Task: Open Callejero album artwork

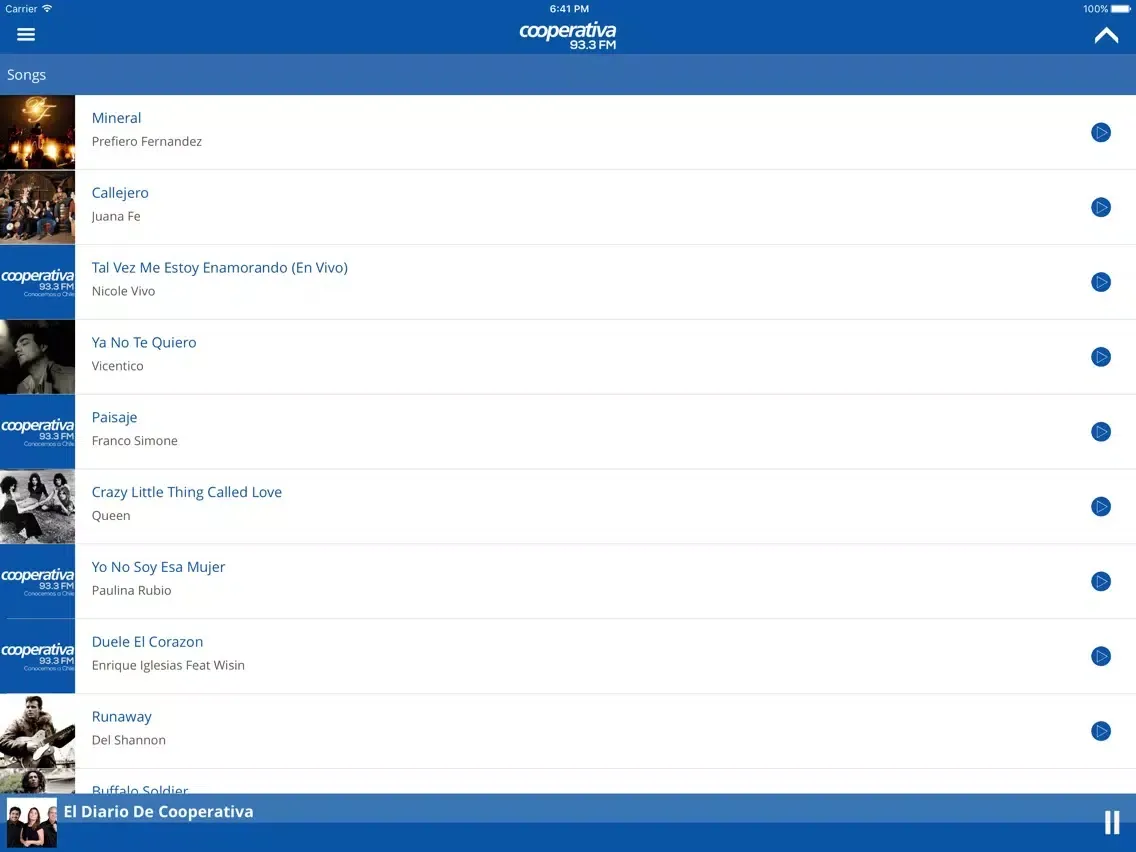Action: (x=37, y=207)
